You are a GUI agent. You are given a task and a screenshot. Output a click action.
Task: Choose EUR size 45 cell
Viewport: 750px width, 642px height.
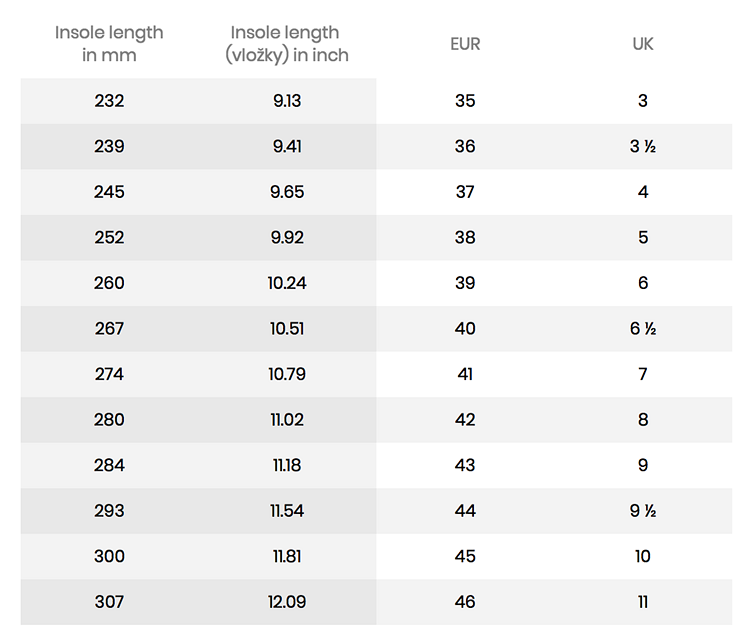[x=465, y=556]
